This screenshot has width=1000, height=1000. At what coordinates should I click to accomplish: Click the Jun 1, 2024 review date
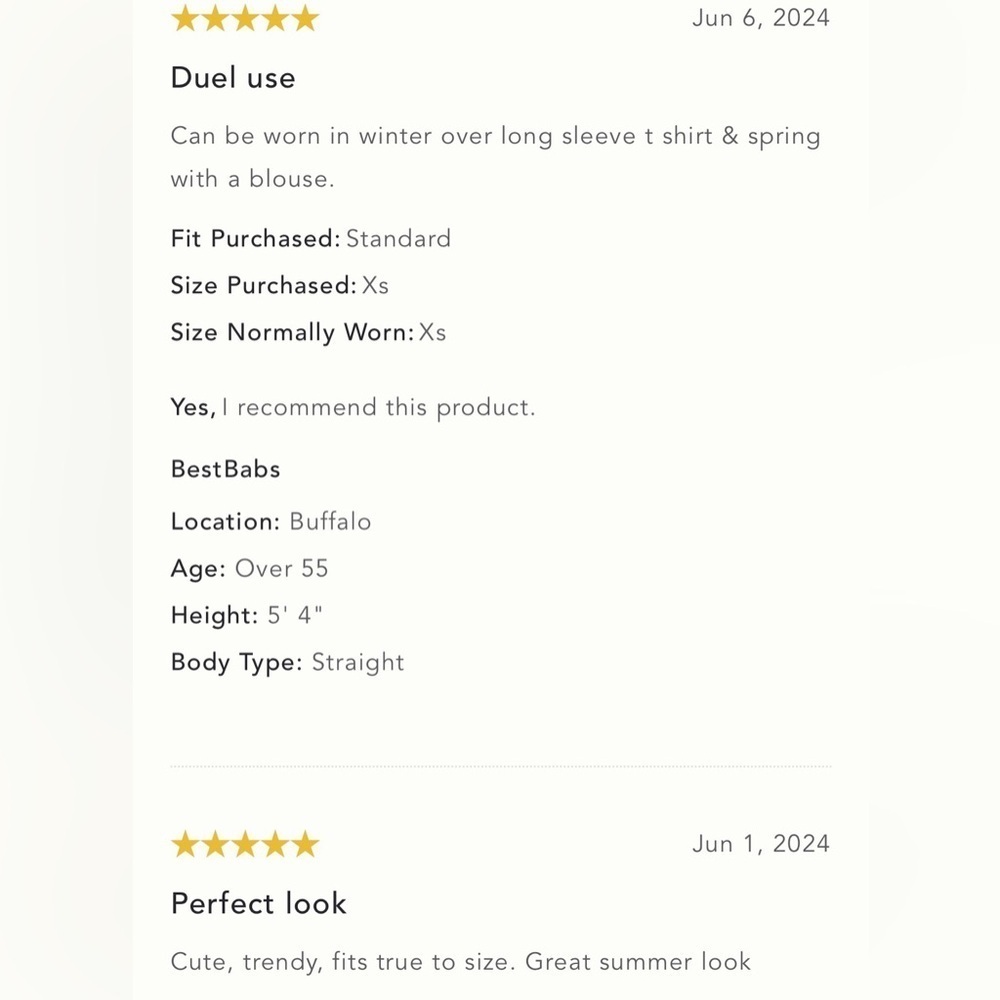point(761,844)
